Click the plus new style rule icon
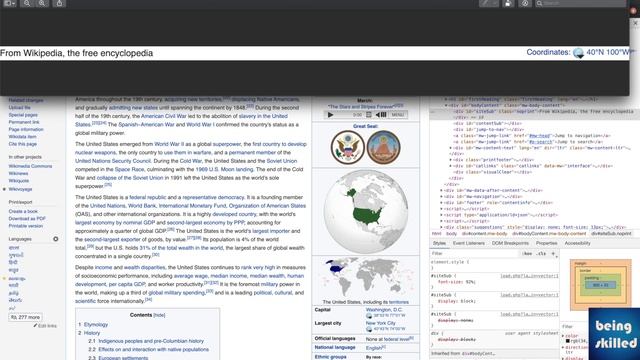This screenshot has height=360, width=640. click(x=553, y=253)
